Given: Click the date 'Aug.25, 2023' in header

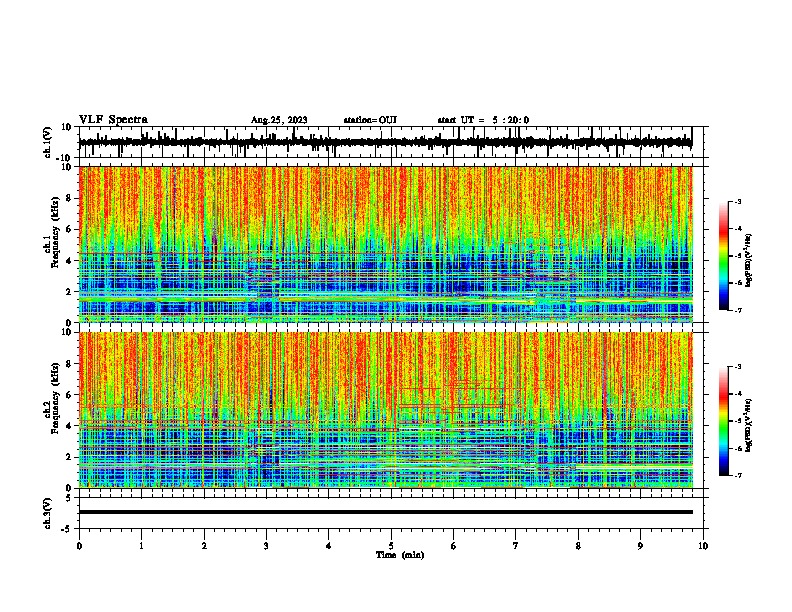Looking at the screenshot, I should [x=279, y=120].
